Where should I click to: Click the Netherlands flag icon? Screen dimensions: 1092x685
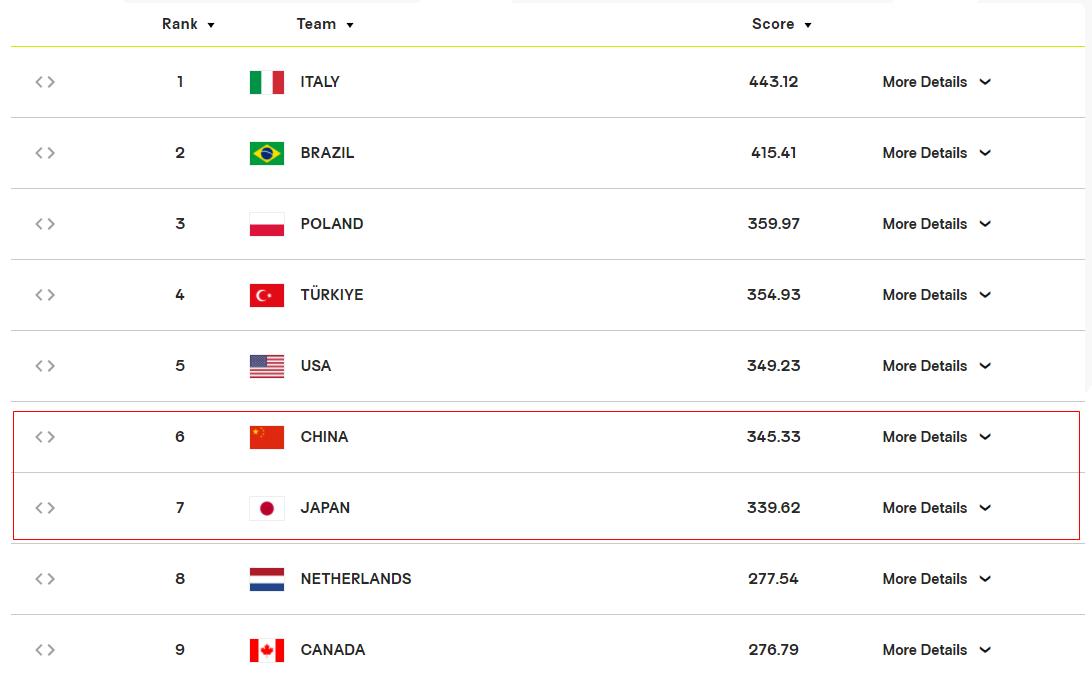point(267,579)
